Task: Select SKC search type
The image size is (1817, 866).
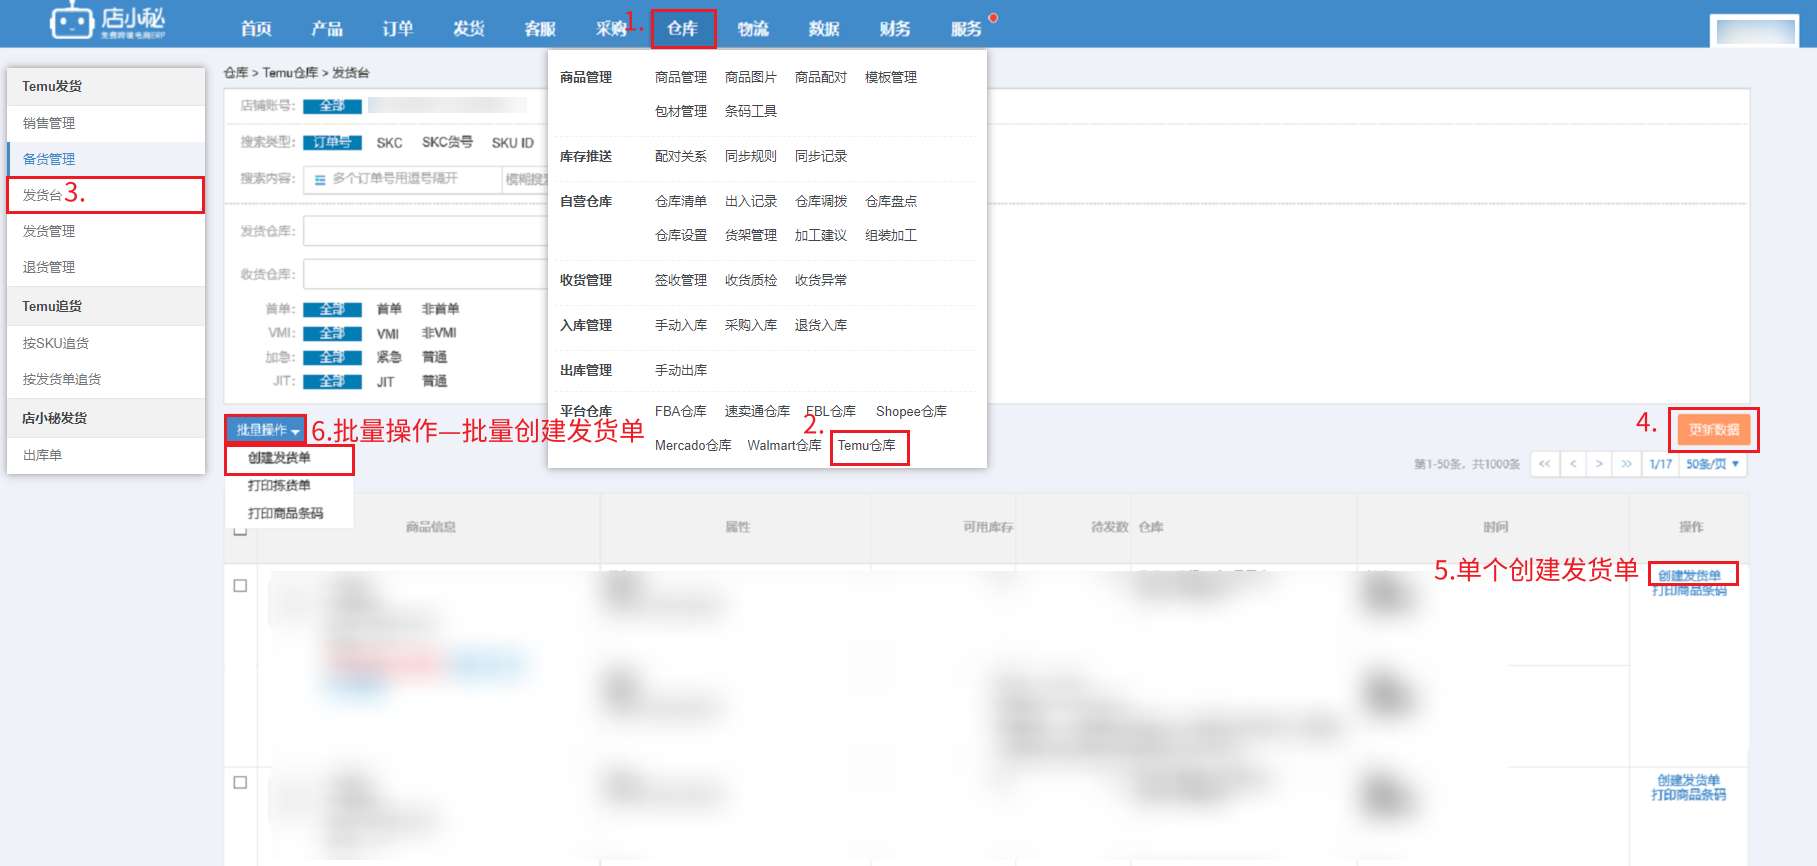Action: click(389, 143)
